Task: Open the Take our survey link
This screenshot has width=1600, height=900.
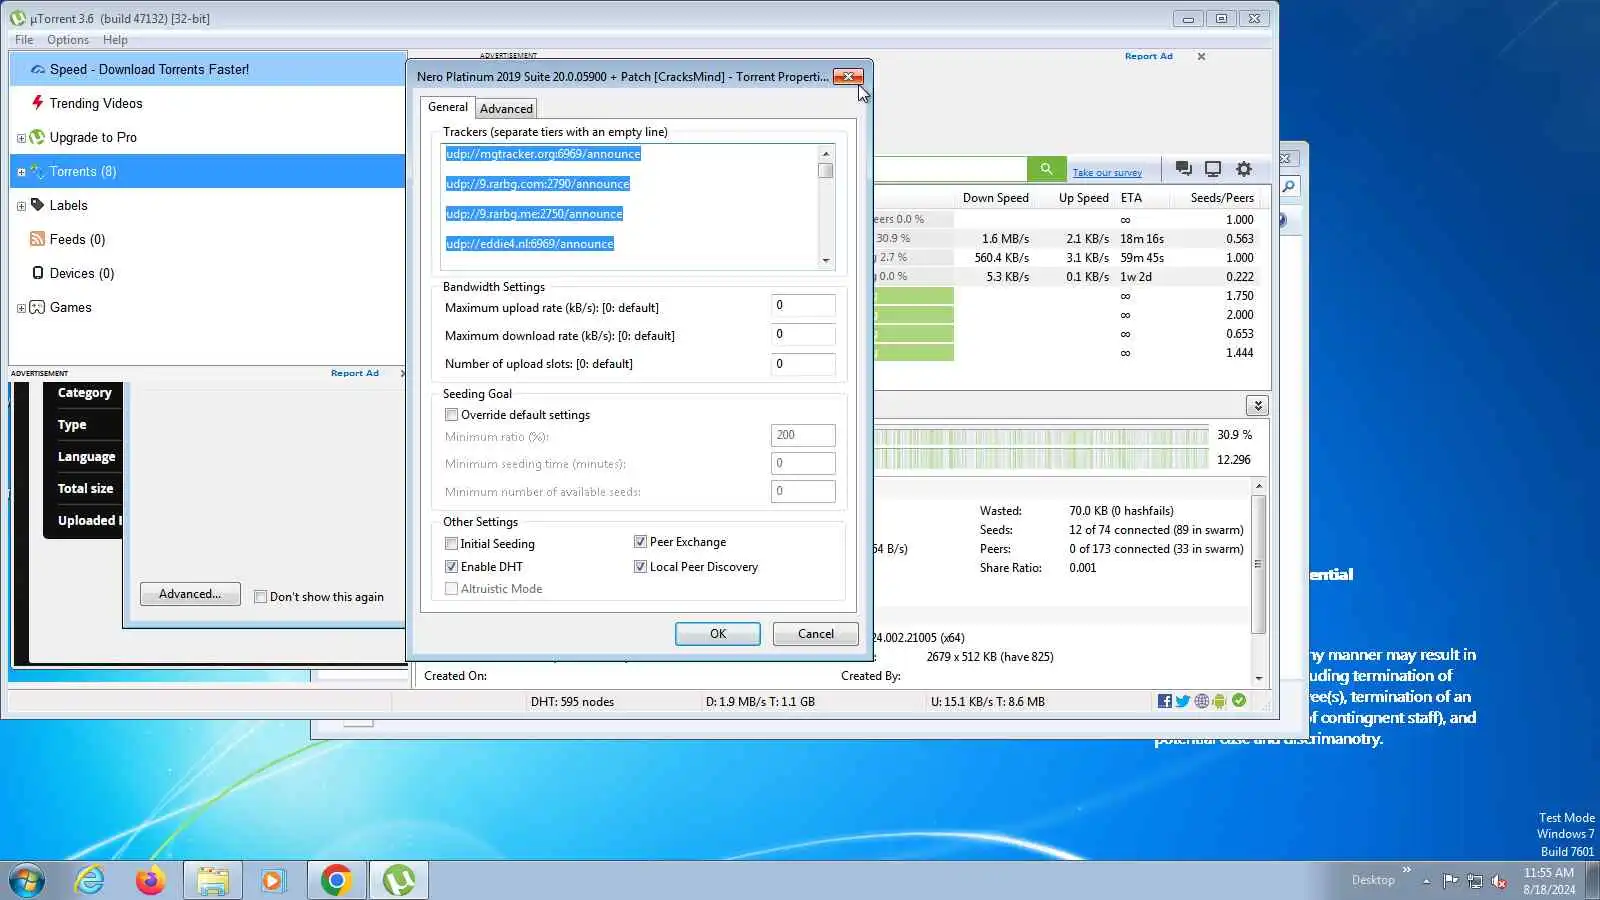Action: [1107, 173]
